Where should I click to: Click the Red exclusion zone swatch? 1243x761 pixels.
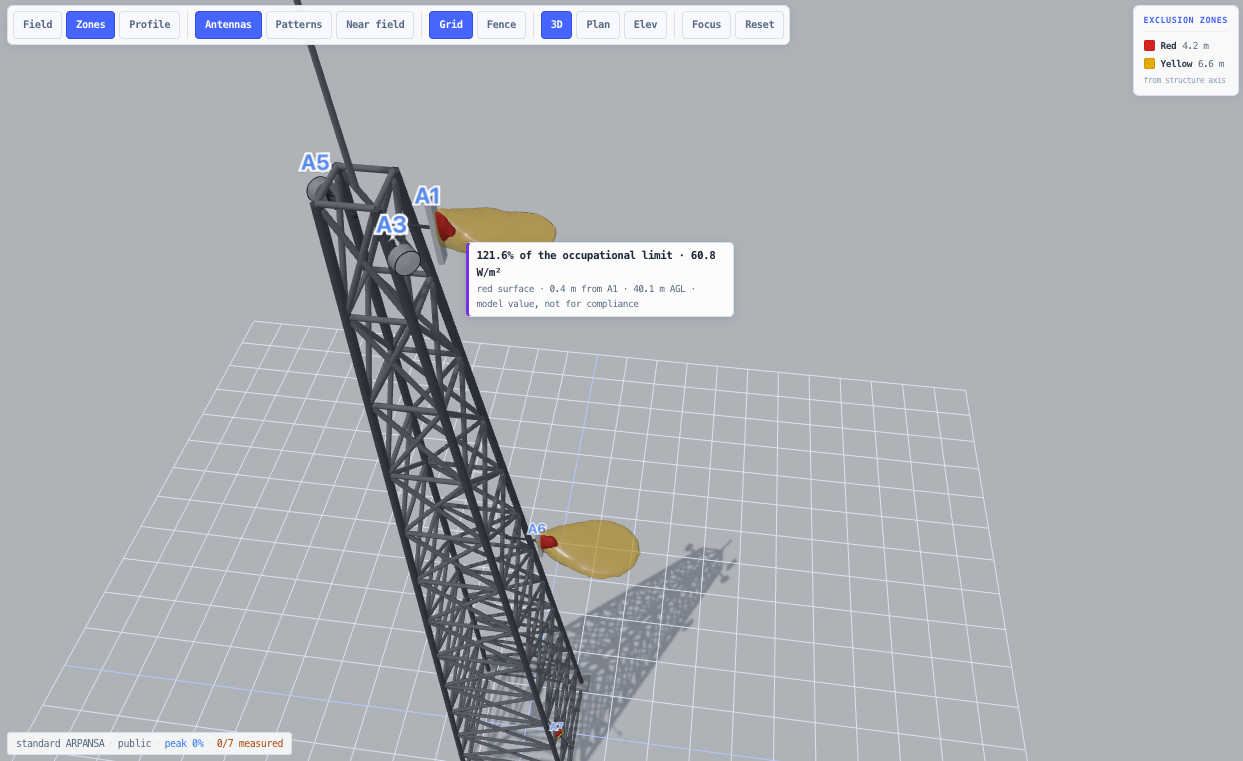pyautogui.click(x=1149, y=46)
